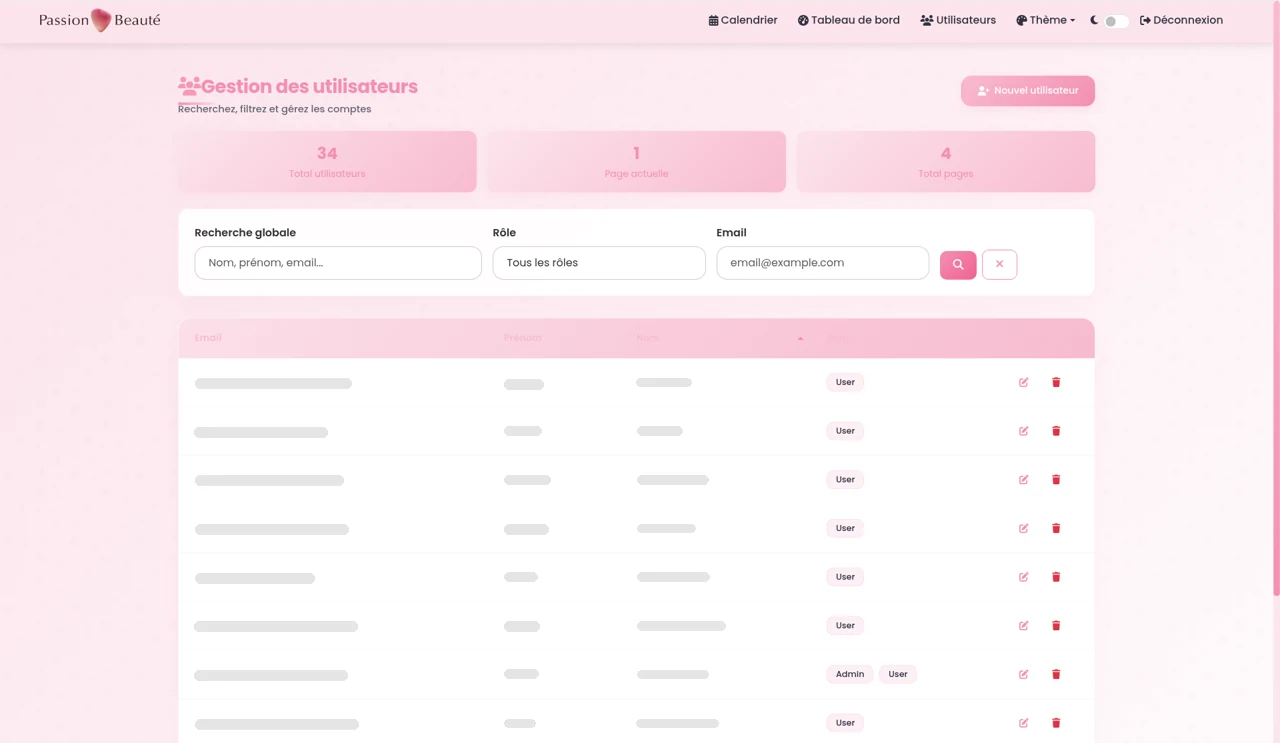Sort table by Email column header

[208, 338]
